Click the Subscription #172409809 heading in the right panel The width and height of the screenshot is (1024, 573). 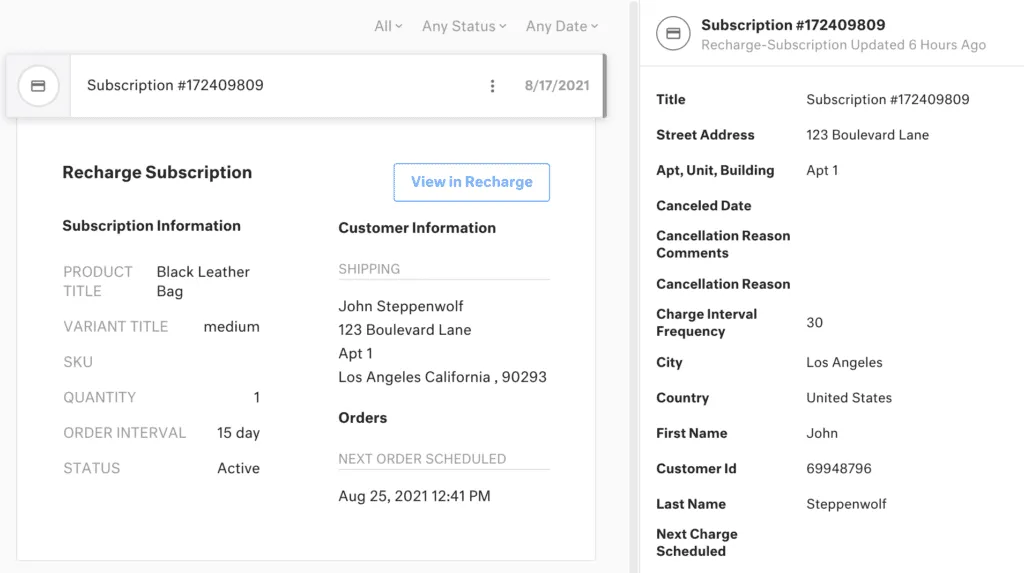click(793, 25)
